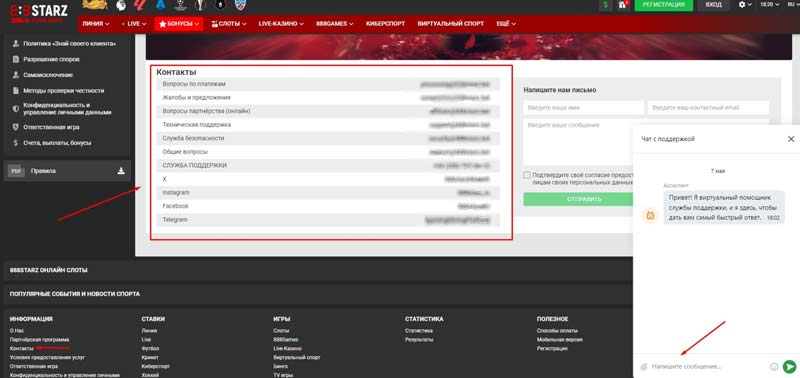
Task: Click the icon beside Разрешение споров
Action: (x=16, y=59)
